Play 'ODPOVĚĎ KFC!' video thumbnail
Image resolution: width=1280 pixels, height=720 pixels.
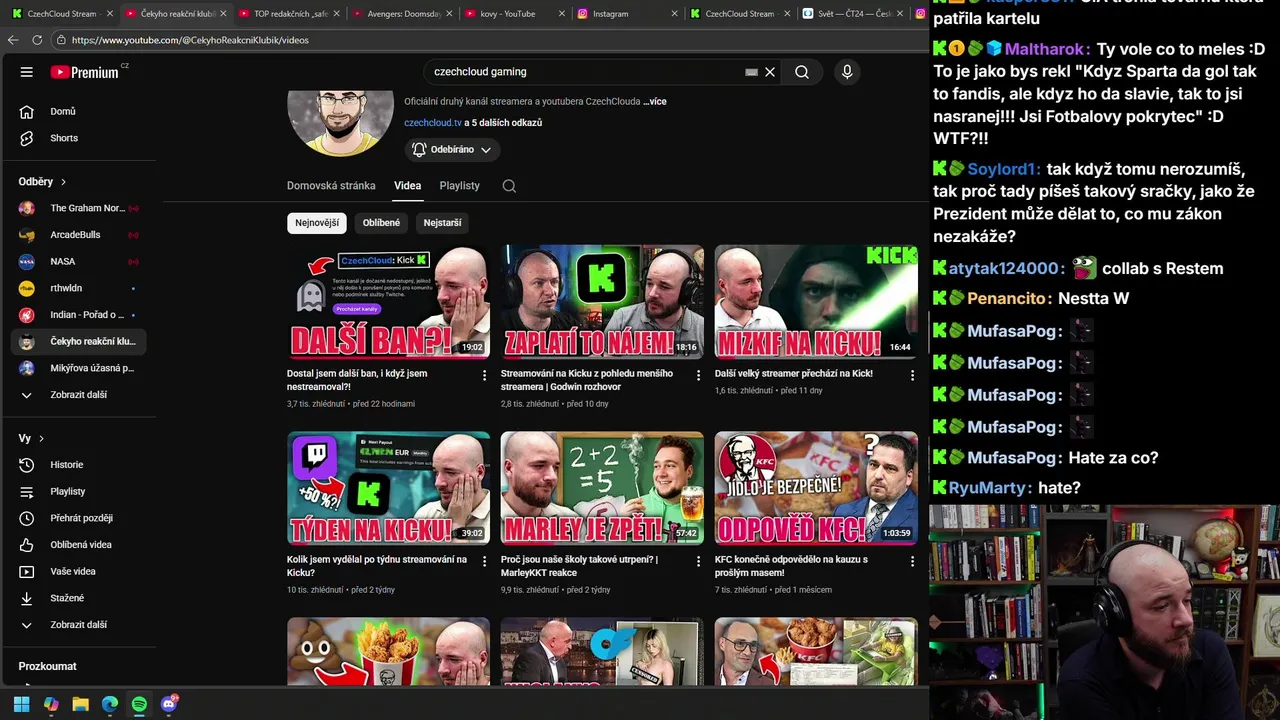(816, 488)
